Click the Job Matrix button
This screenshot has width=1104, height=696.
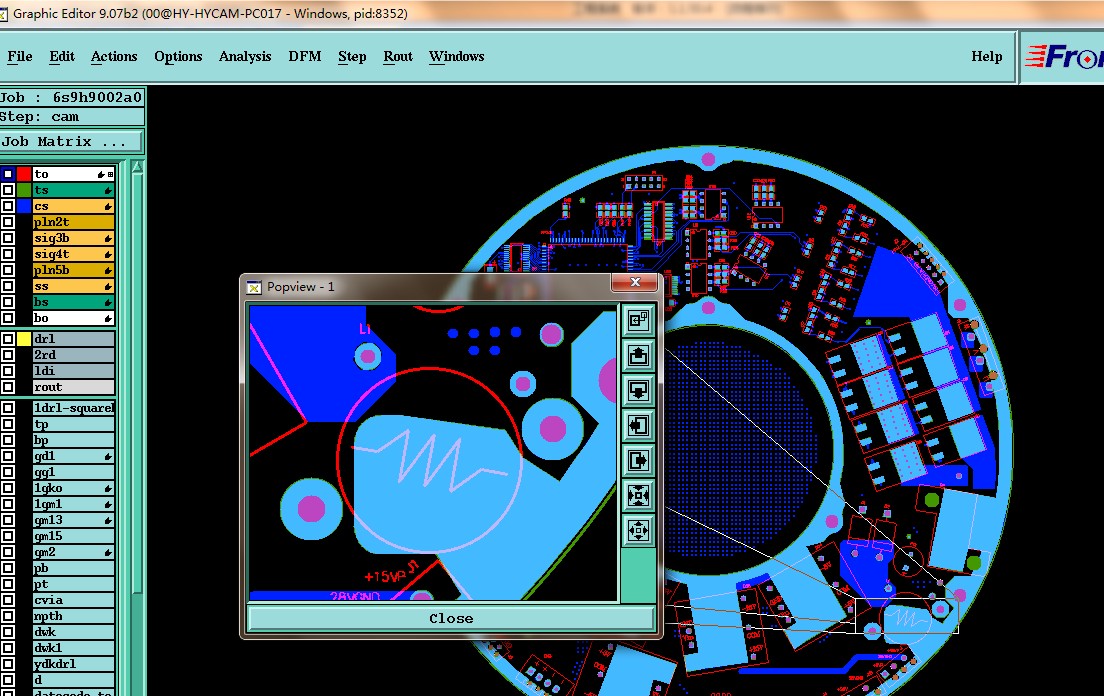coord(72,141)
